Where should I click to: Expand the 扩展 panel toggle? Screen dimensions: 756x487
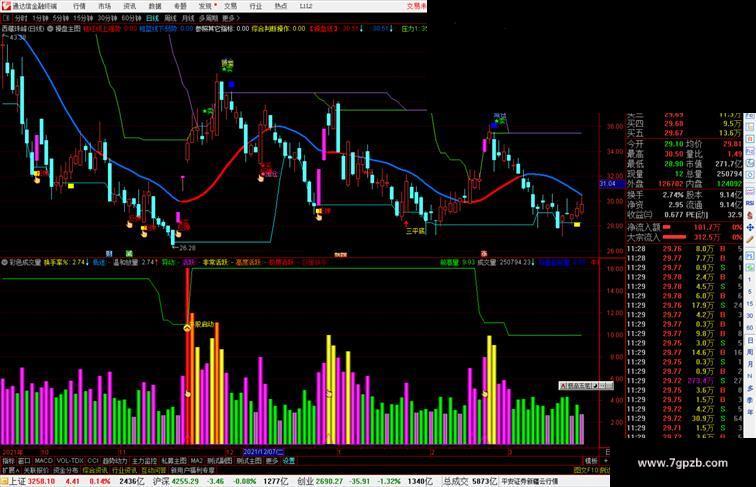(x=10, y=470)
